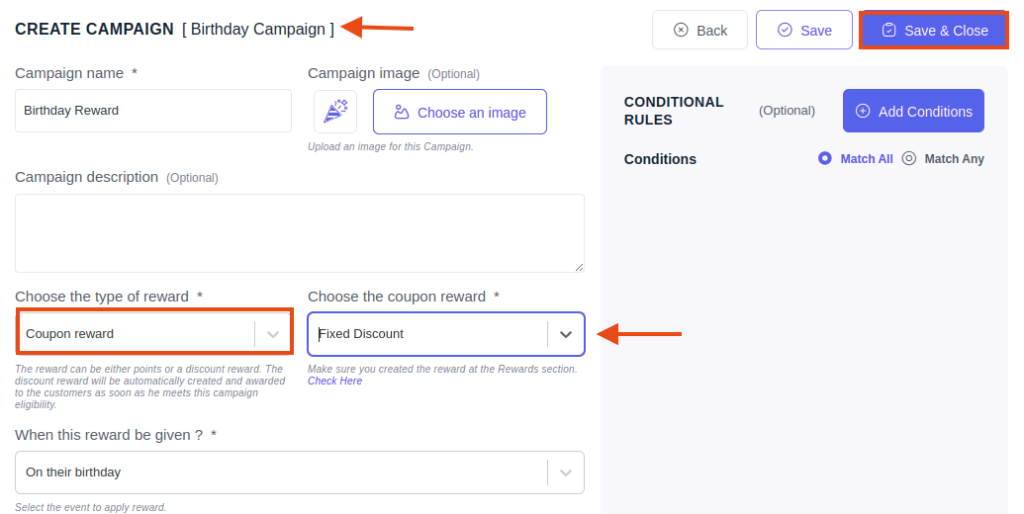
Task: Go back using the Back button
Action: pos(699,30)
